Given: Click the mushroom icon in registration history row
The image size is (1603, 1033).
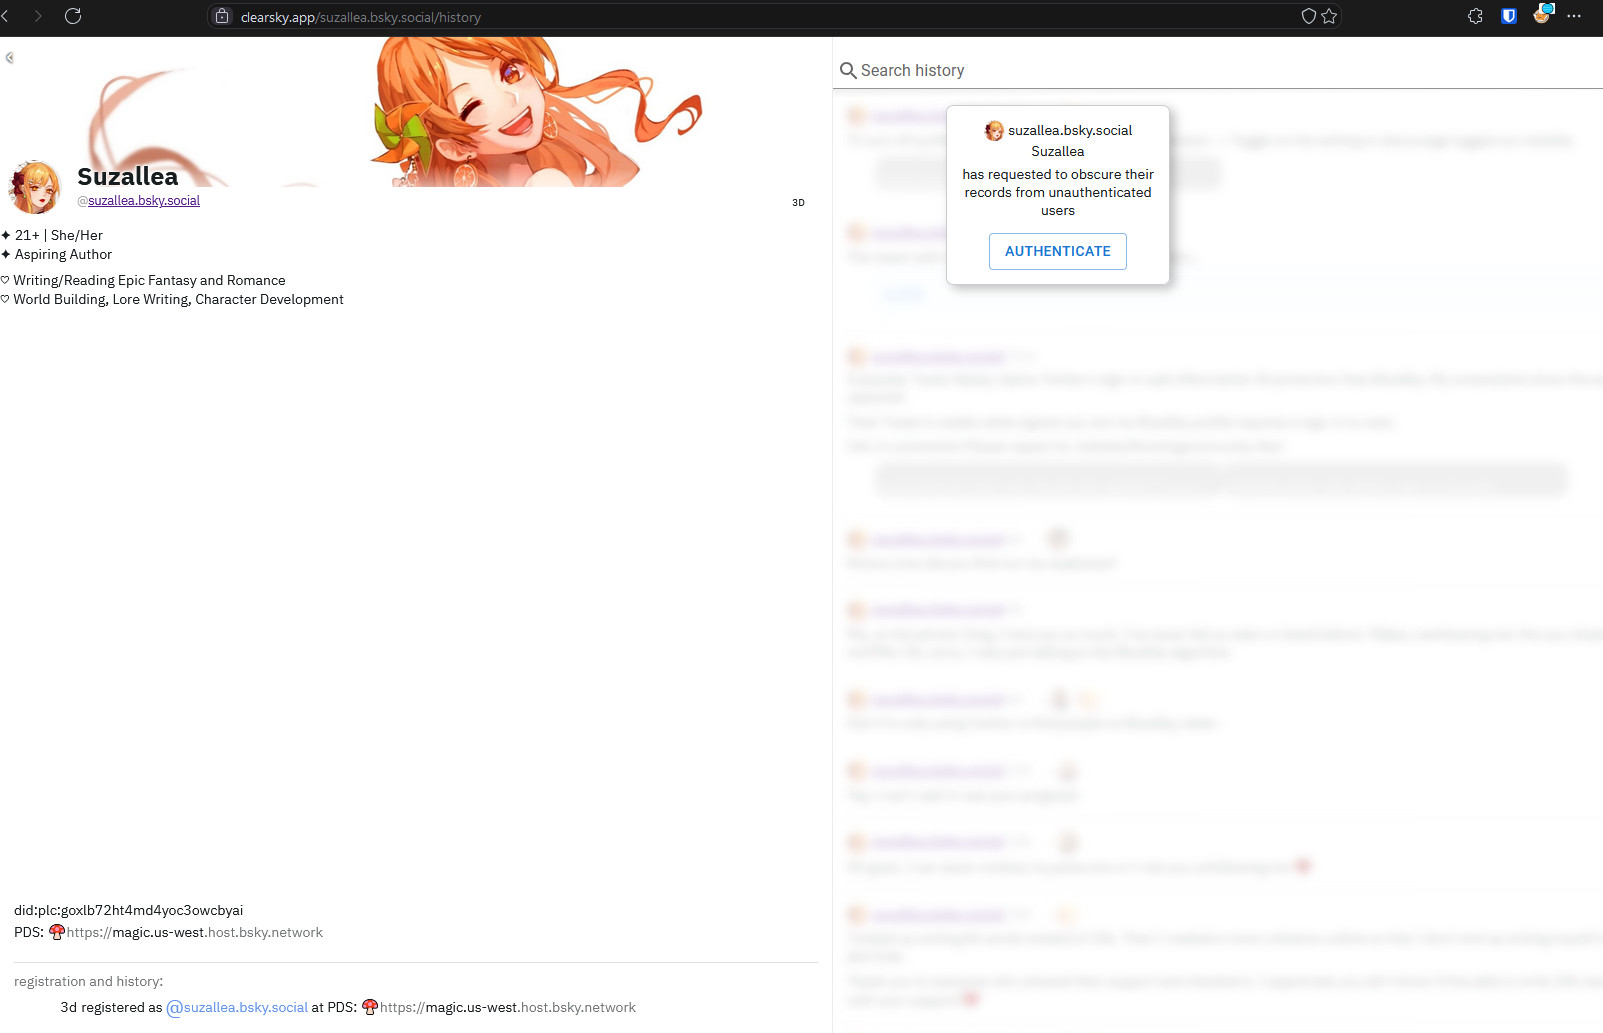Looking at the screenshot, I should click(x=370, y=1007).
